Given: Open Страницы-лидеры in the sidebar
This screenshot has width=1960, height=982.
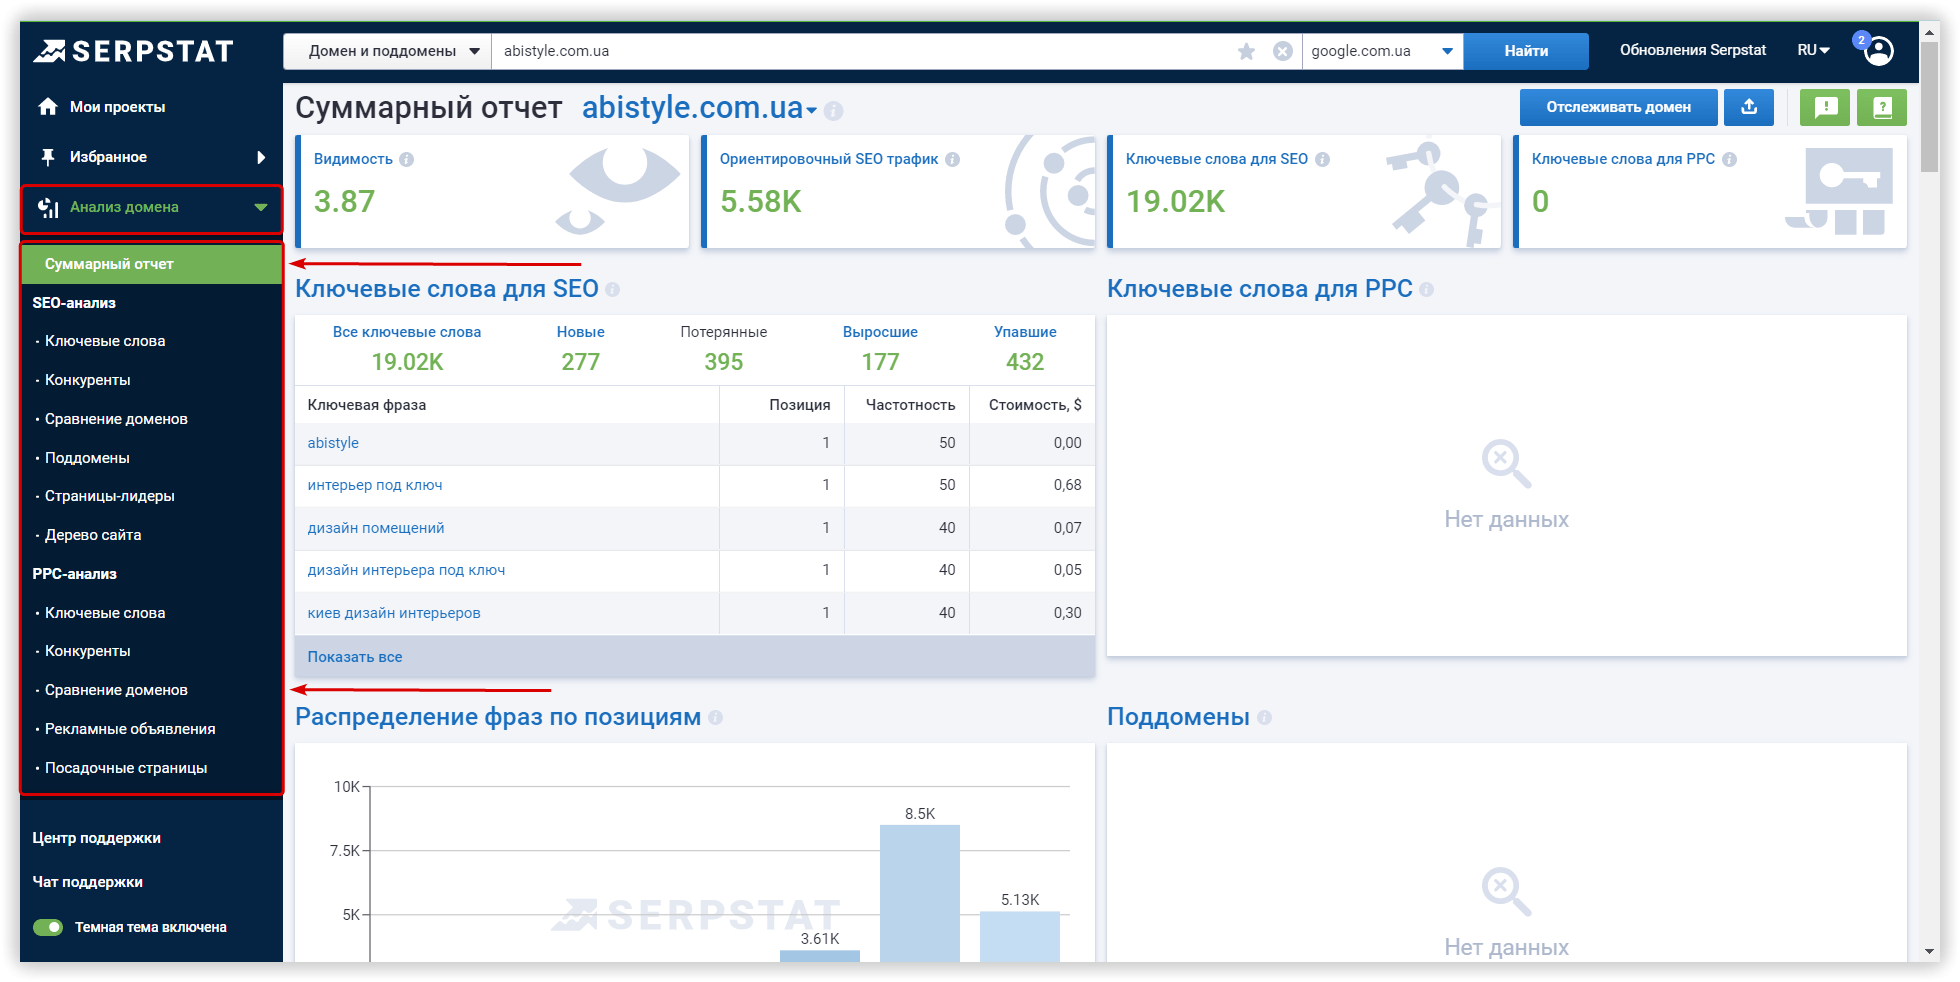Looking at the screenshot, I should tap(109, 496).
